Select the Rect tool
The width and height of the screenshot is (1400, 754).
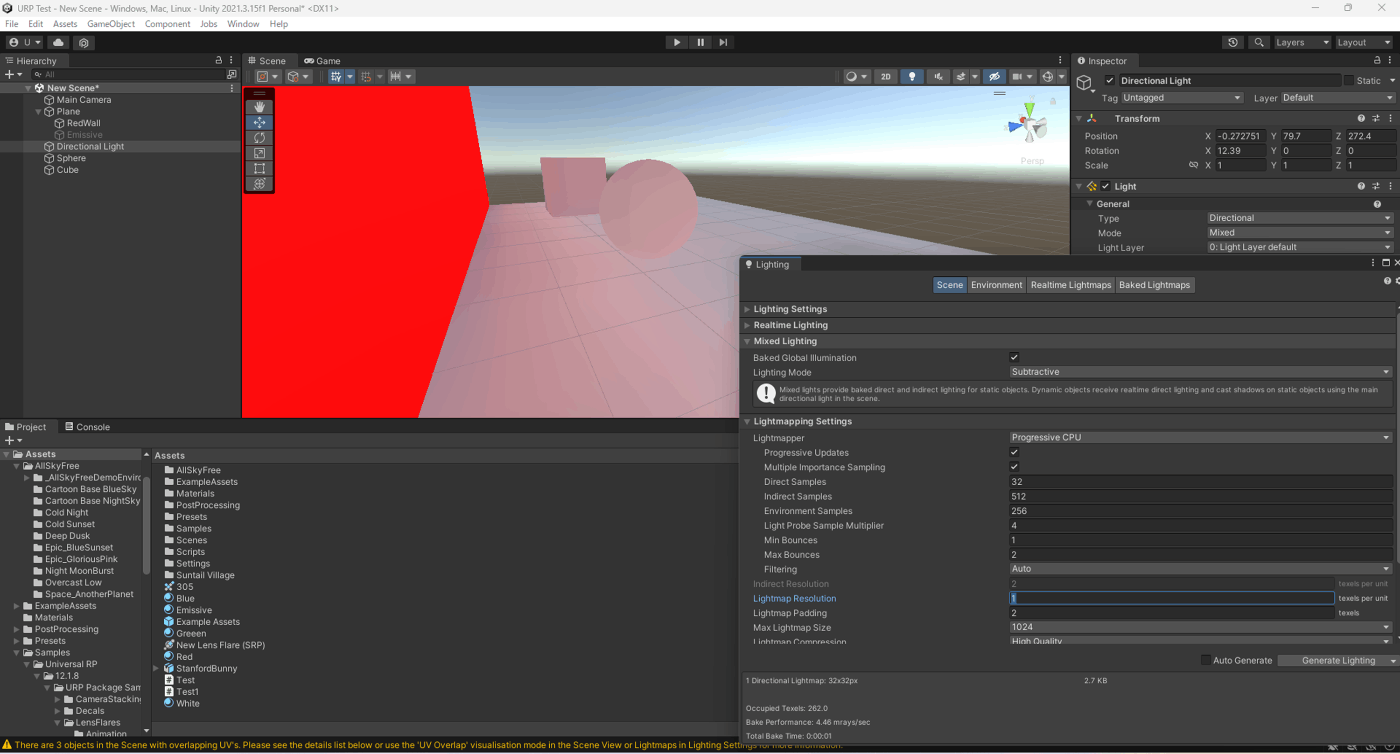coord(259,168)
